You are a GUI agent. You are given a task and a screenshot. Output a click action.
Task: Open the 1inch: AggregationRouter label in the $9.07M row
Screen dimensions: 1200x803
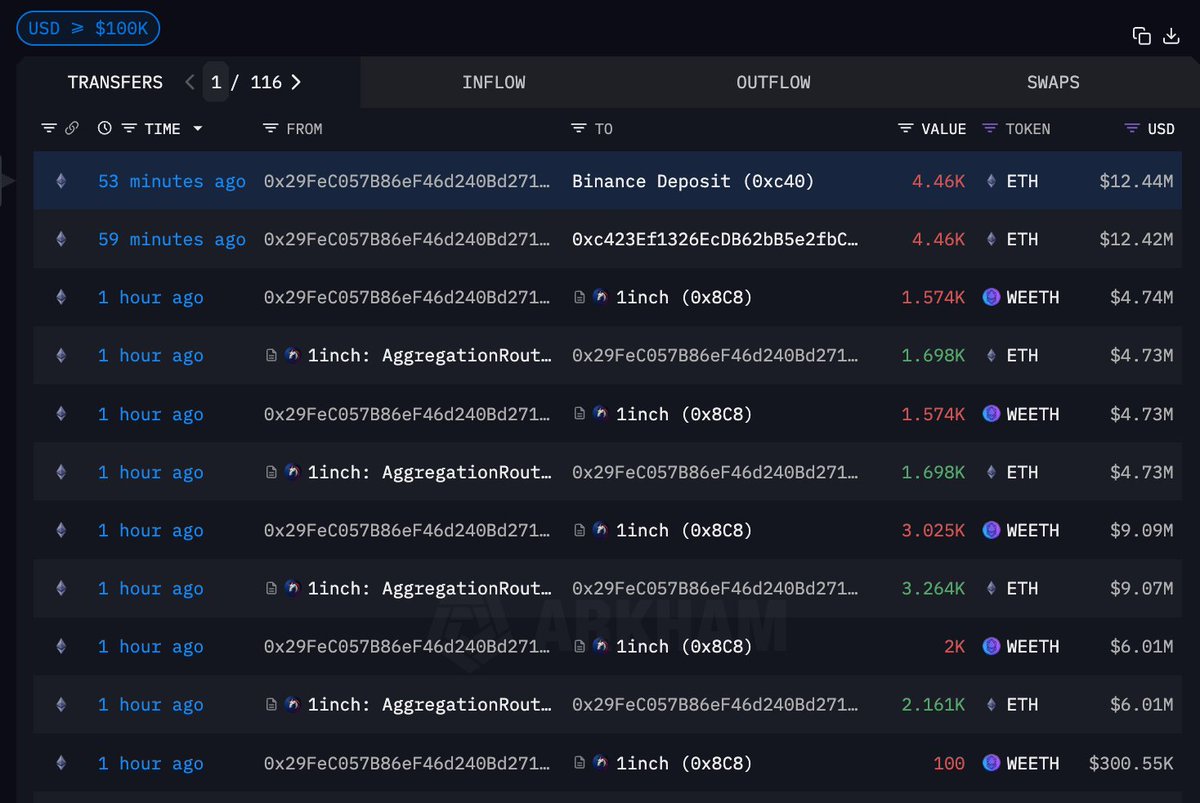430,588
